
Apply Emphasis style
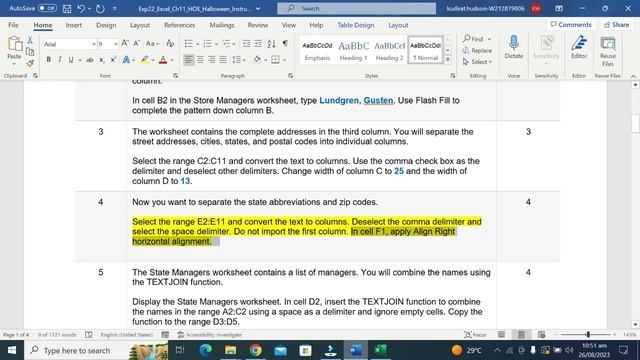point(317,50)
